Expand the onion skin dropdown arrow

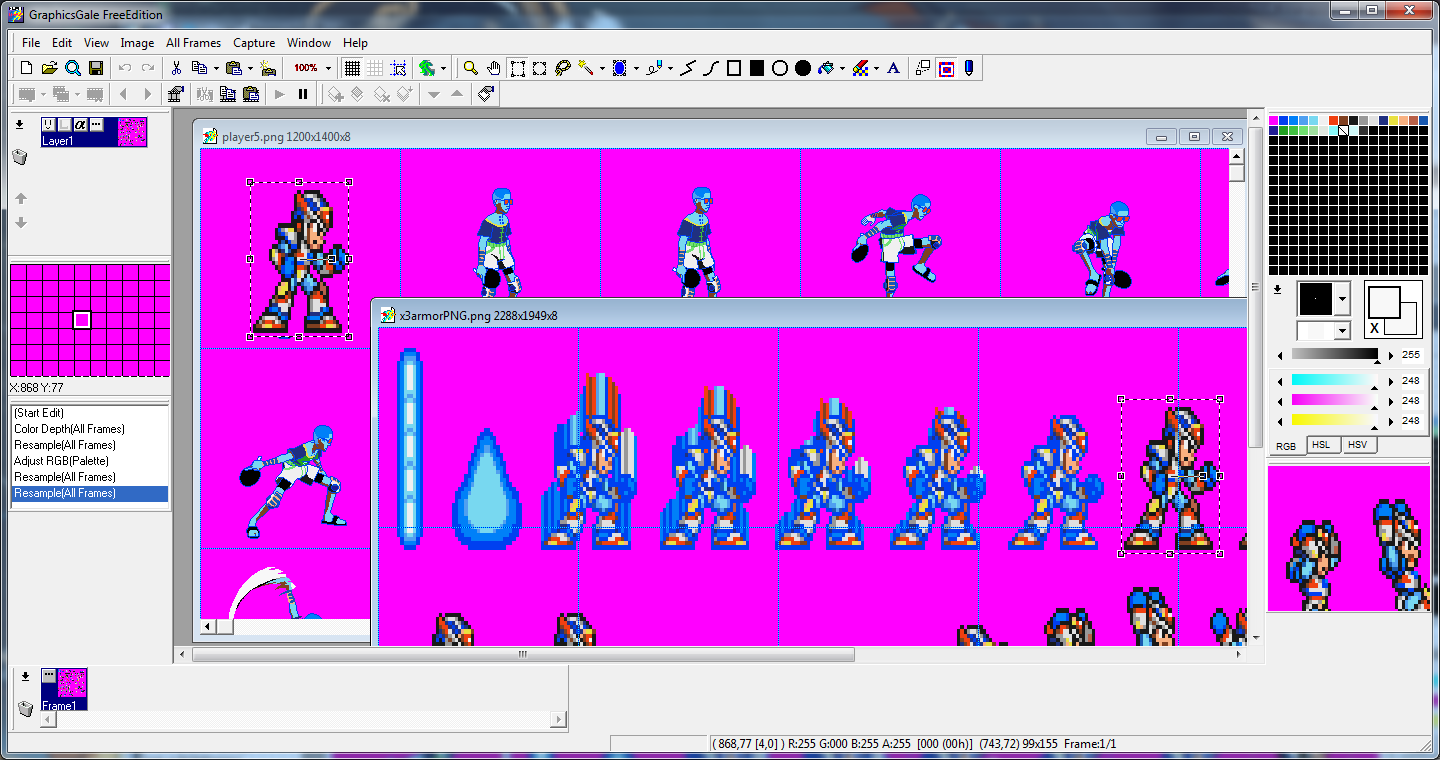(444, 68)
